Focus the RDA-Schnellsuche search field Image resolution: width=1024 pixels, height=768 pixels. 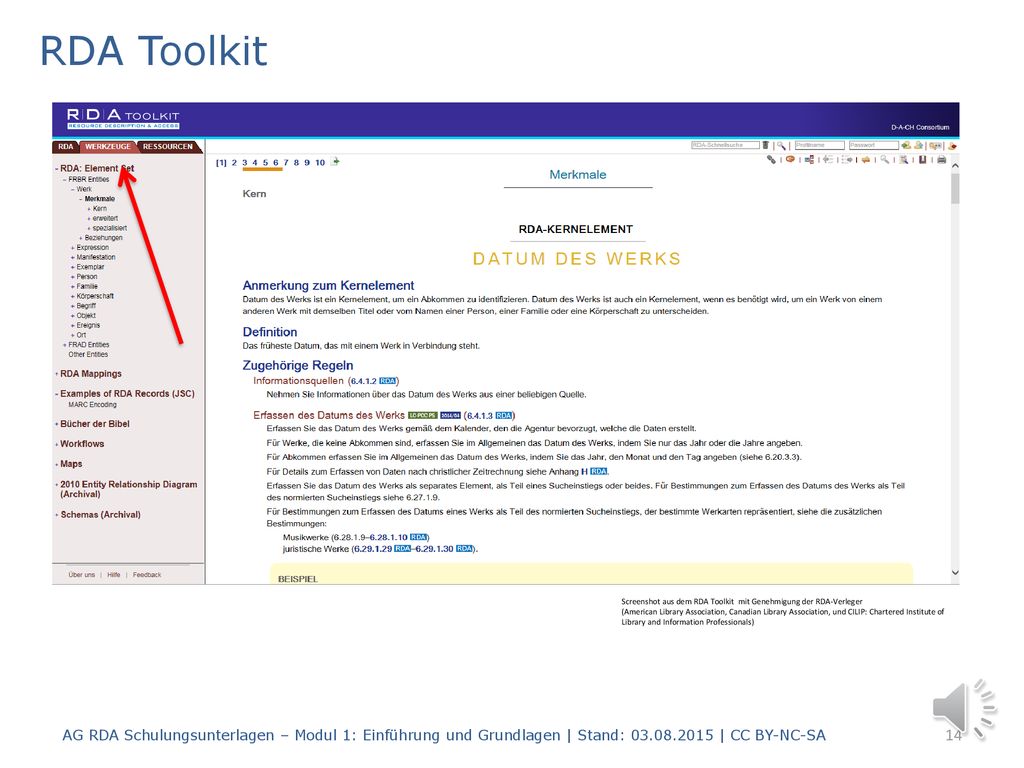pos(726,145)
